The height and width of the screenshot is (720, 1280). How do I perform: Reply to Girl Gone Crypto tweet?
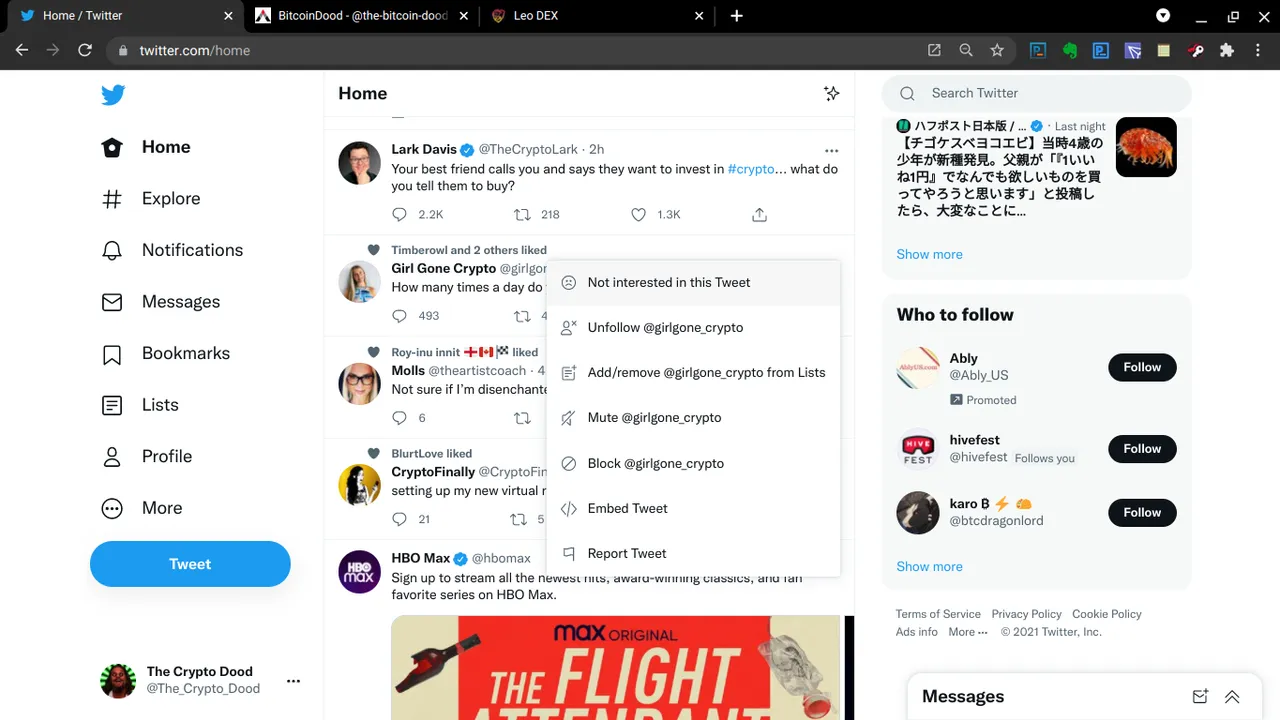pos(399,316)
